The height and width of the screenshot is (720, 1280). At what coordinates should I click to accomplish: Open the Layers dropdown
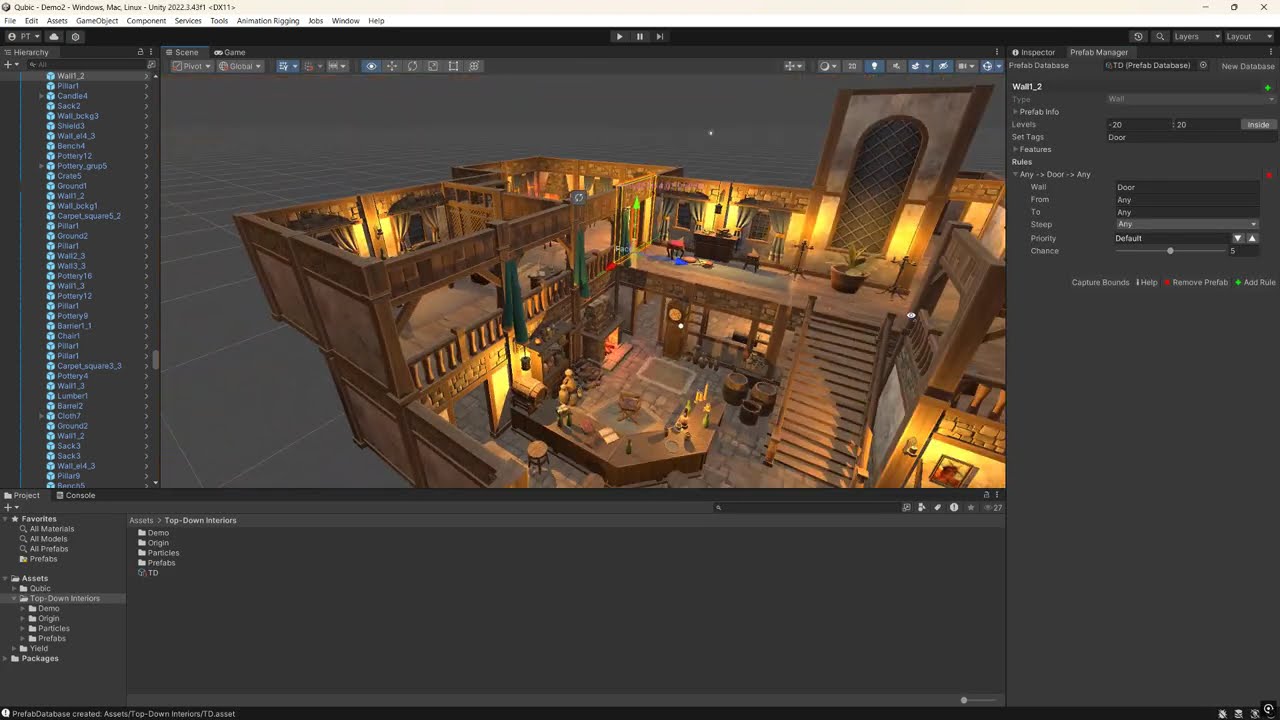[1196, 36]
